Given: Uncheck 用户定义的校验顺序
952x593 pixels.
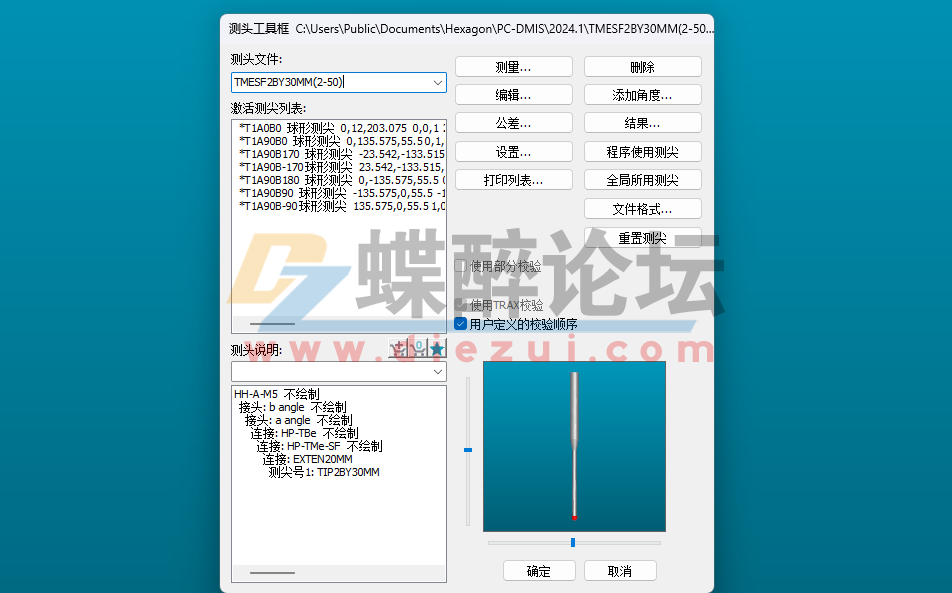Looking at the screenshot, I should point(460,323).
